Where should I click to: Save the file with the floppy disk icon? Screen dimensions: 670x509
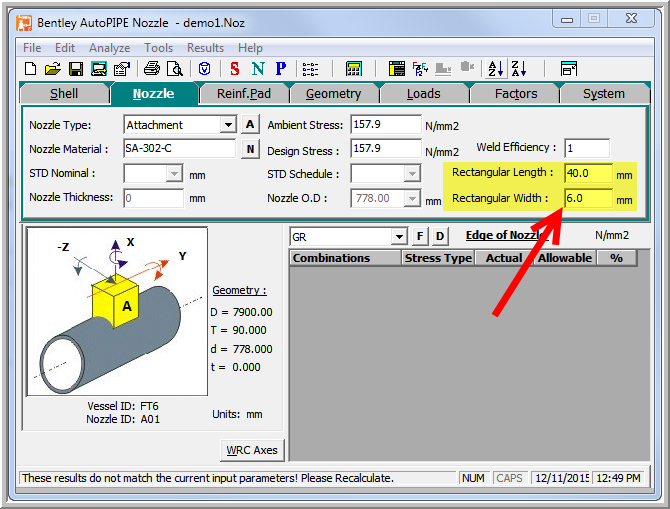tap(76, 68)
